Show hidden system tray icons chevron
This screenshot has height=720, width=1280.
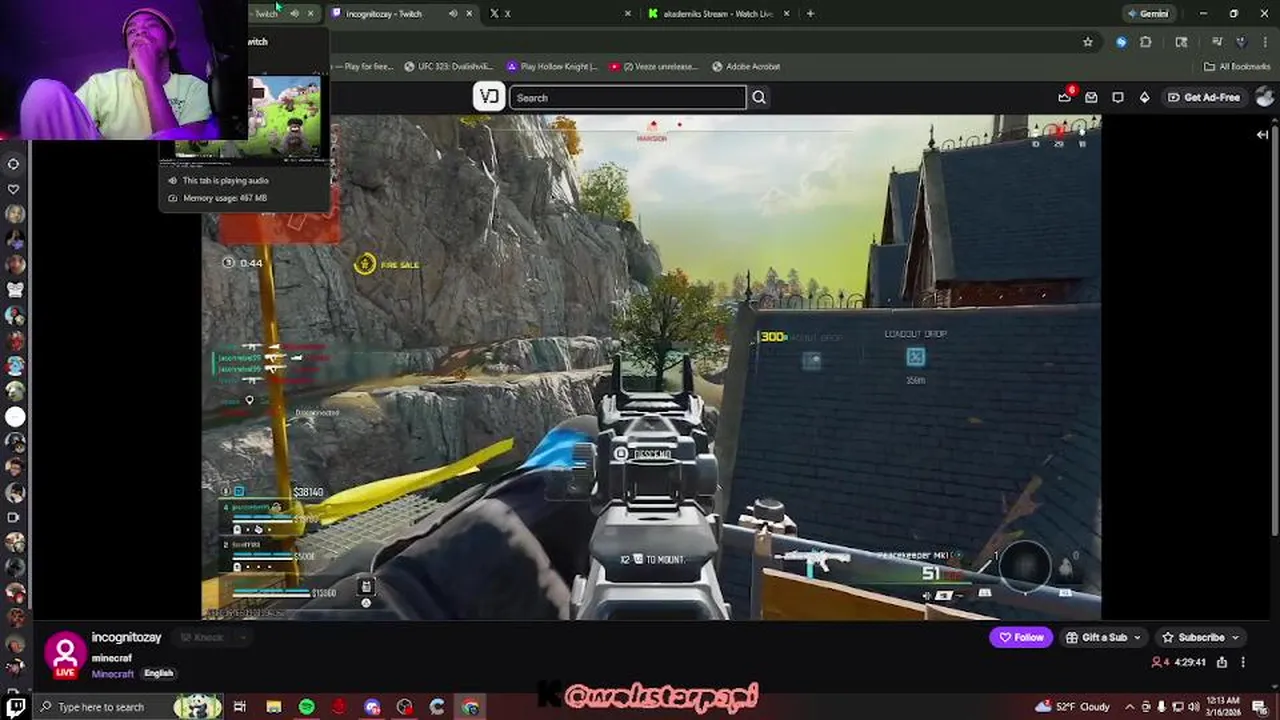[1130, 707]
